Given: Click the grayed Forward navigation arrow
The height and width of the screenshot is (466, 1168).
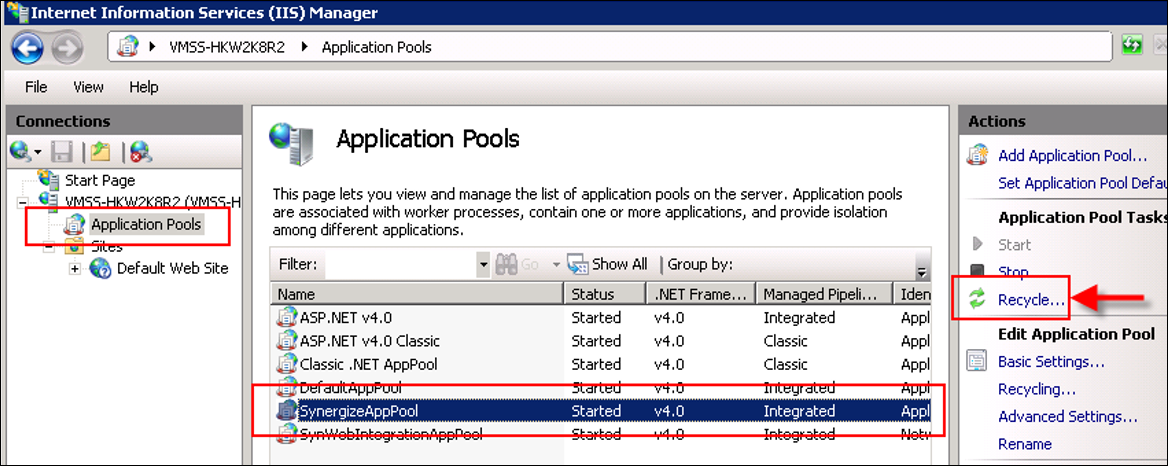Looking at the screenshot, I should pos(67,48).
